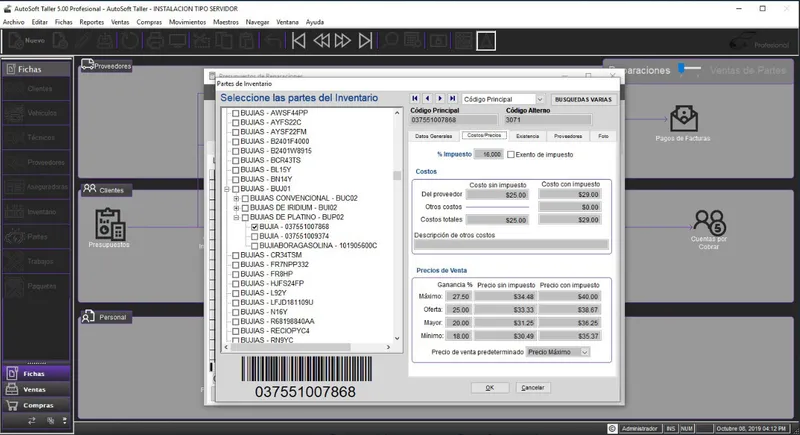Click BUSQUEDAS VARIAS button
Screen dimensions: 800x435
tap(583, 99)
